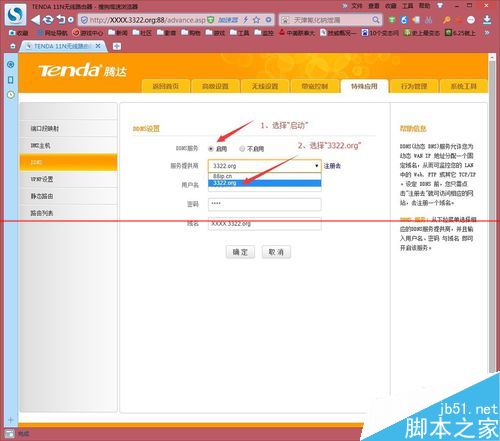The width and height of the screenshot is (500, 441).
Task: Click the 确定 button
Action: pyautogui.click(x=240, y=252)
